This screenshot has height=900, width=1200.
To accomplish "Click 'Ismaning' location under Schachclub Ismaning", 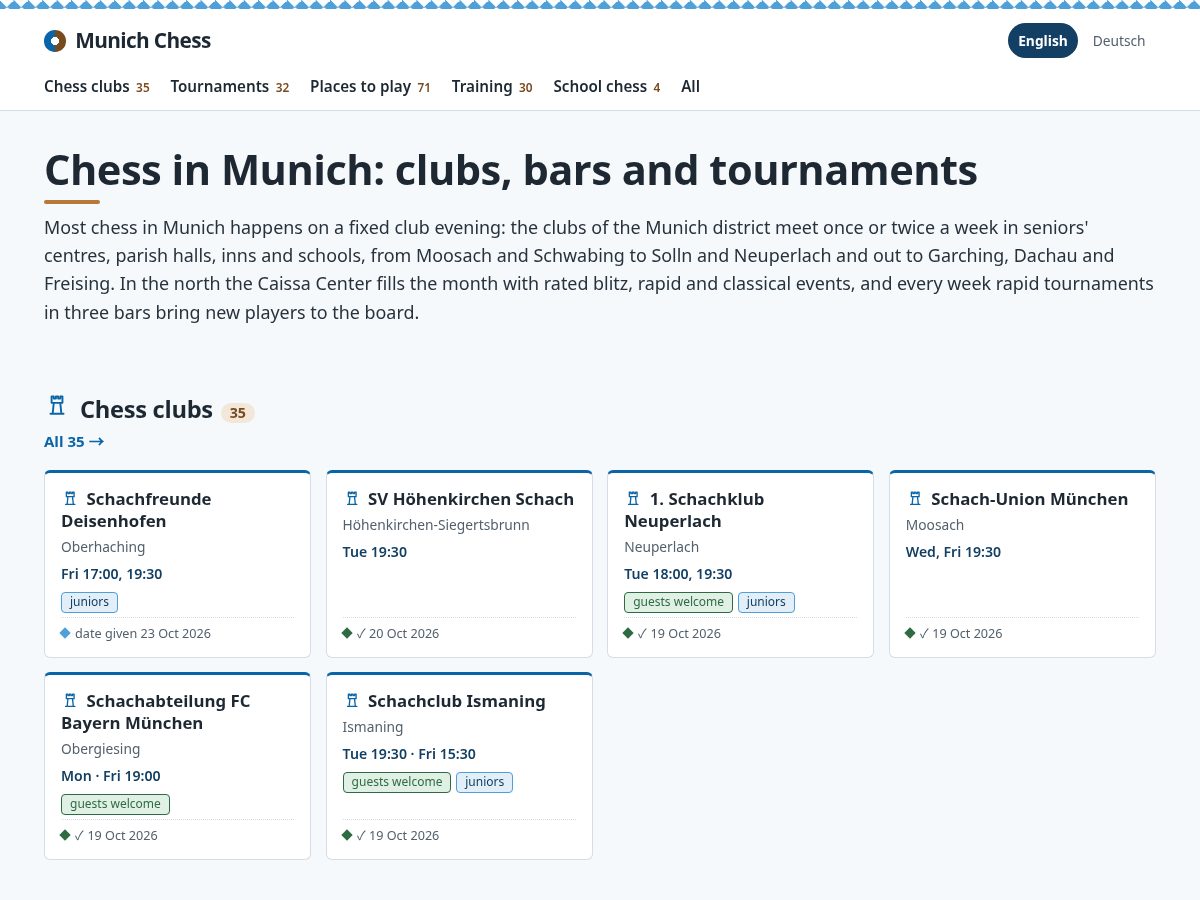I will pos(373,727).
